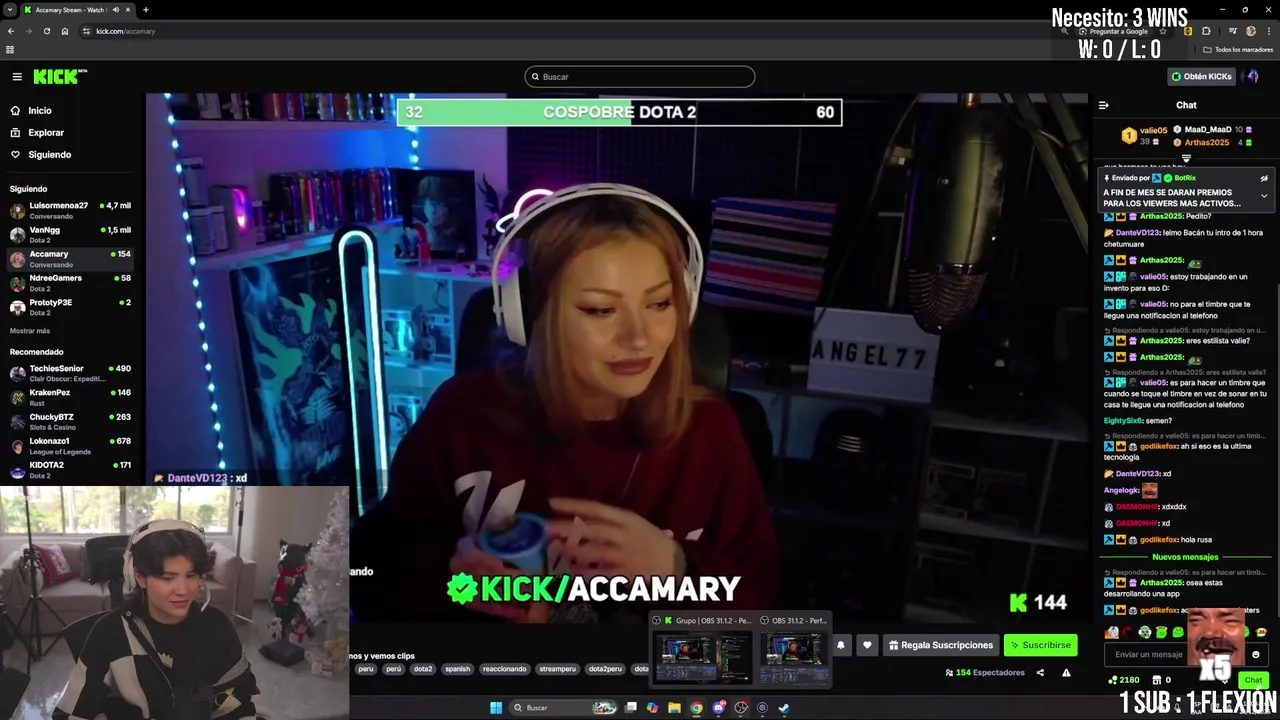Expand followed list with Mostrar más

tap(30, 331)
